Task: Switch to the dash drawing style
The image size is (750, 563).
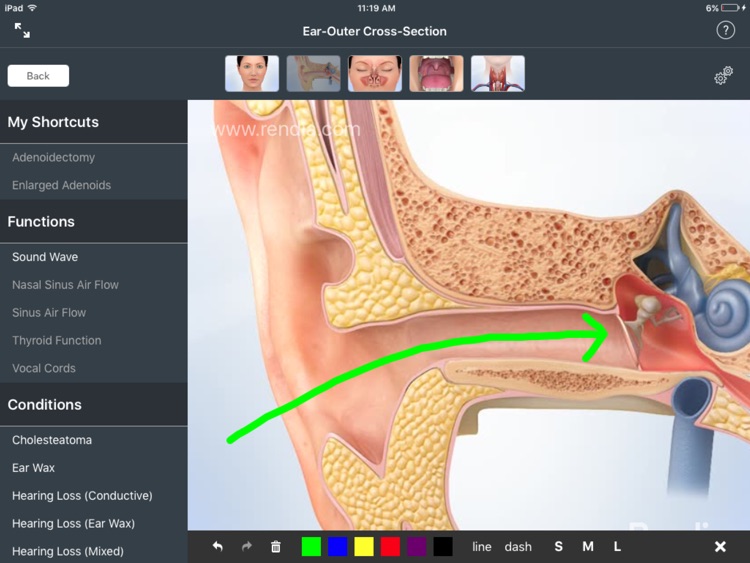Action: pos(518,546)
